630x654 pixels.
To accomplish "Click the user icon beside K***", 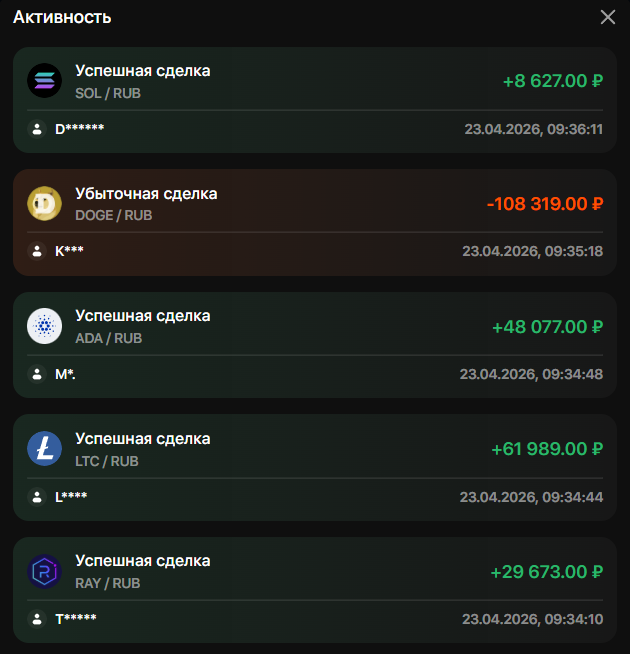I will (37, 251).
